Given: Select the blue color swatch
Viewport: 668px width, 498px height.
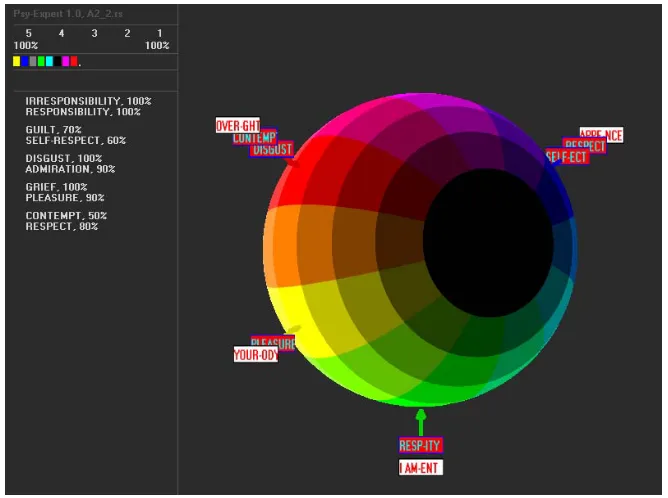Looking at the screenshot, I should (25, 61).
